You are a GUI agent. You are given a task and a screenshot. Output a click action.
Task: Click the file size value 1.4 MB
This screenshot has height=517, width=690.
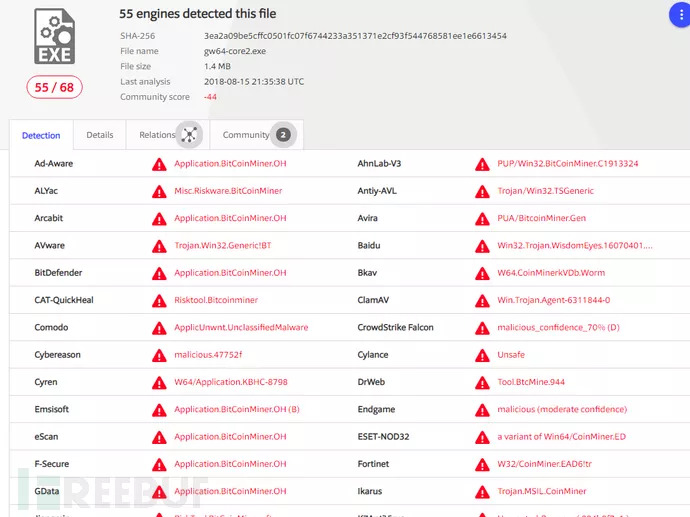[217, 66]
